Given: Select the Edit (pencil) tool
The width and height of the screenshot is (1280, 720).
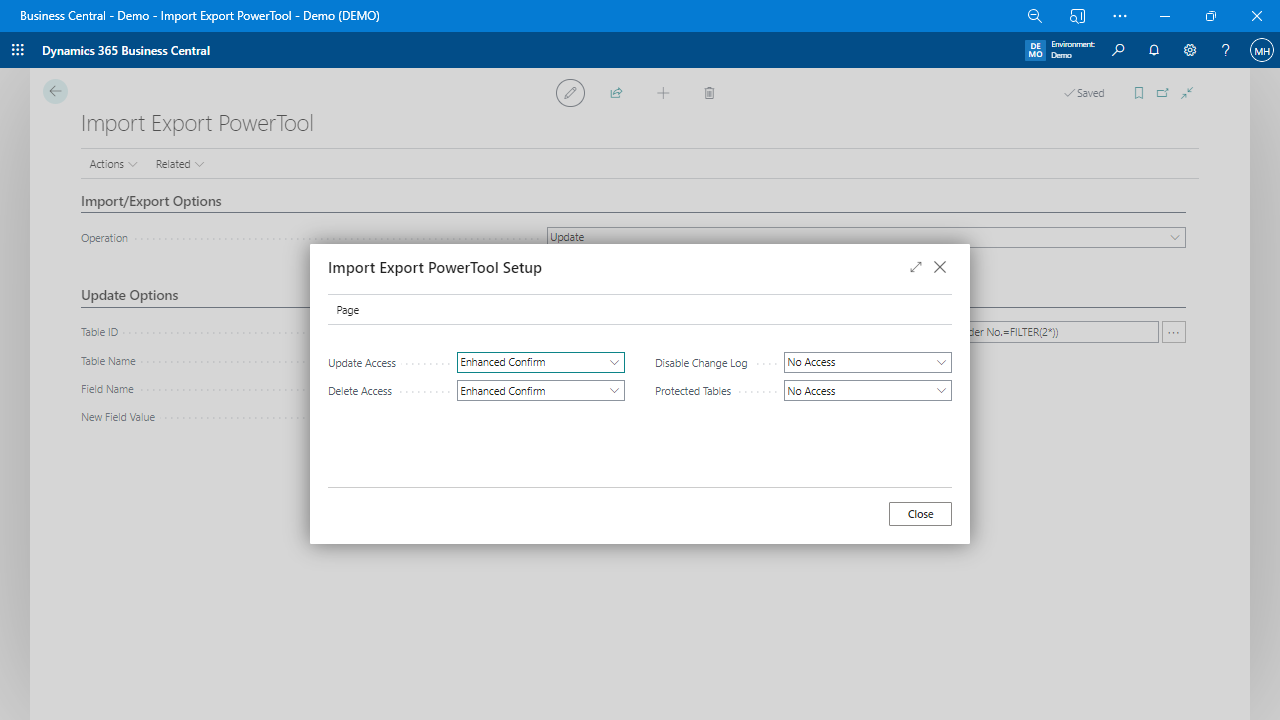Looking at the screenshot, I should 570,93.
